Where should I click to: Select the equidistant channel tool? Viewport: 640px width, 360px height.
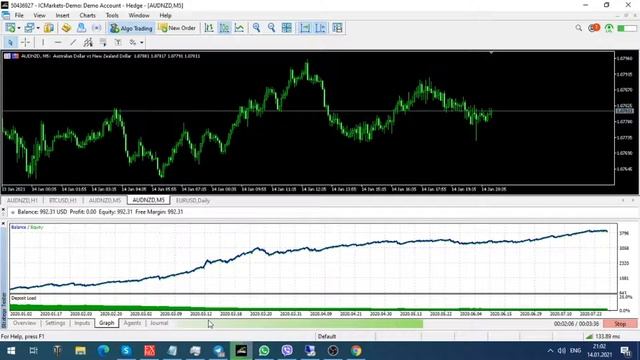[x=88, y=42]
